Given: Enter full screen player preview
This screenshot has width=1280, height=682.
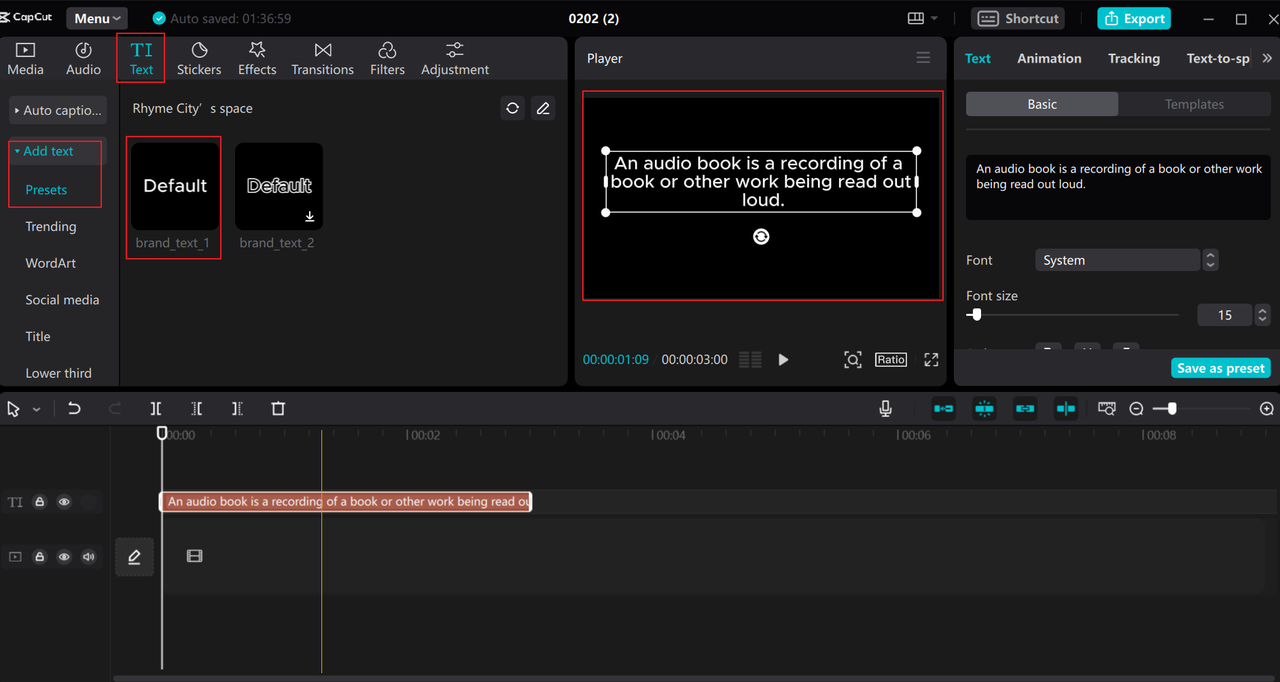Looking at the screenshot, I should point(931,360).
